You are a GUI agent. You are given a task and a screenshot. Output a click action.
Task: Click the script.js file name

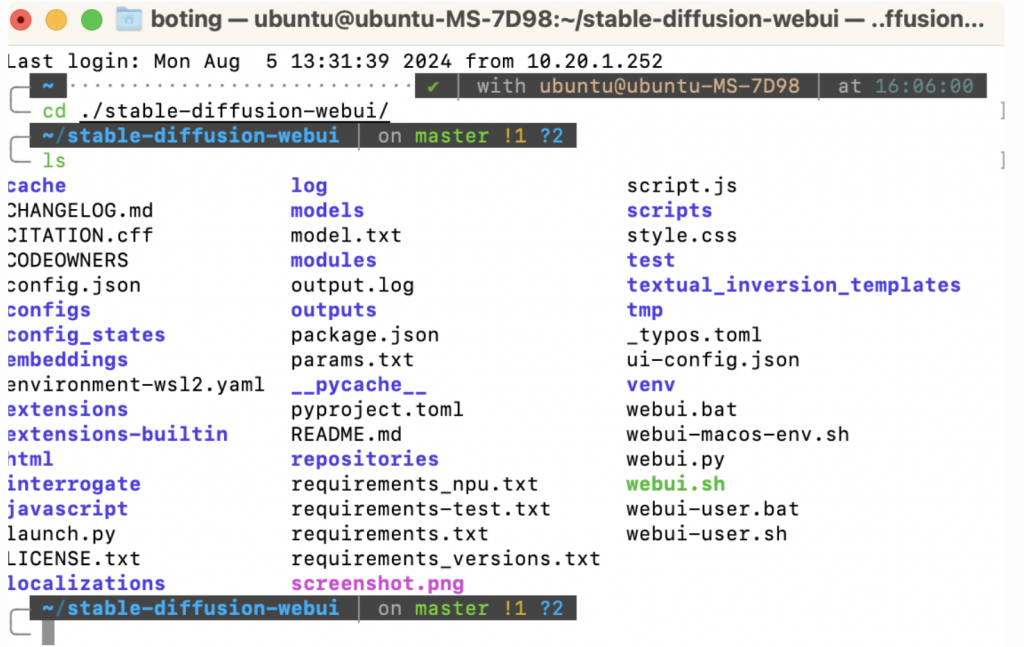(x=682, y=186)
